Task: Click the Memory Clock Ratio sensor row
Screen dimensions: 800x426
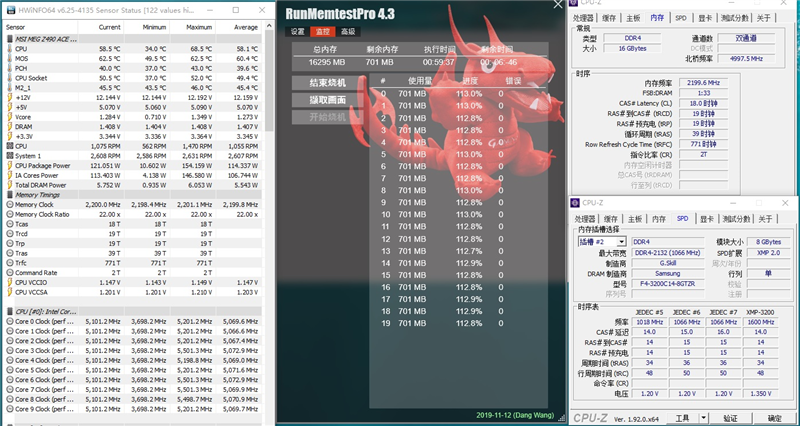Action: click(x=133, y=214)
